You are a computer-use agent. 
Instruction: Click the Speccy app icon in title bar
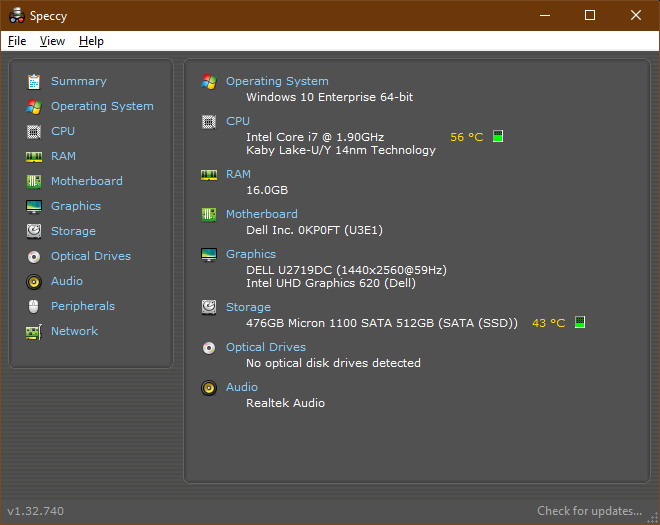(17, 15)
